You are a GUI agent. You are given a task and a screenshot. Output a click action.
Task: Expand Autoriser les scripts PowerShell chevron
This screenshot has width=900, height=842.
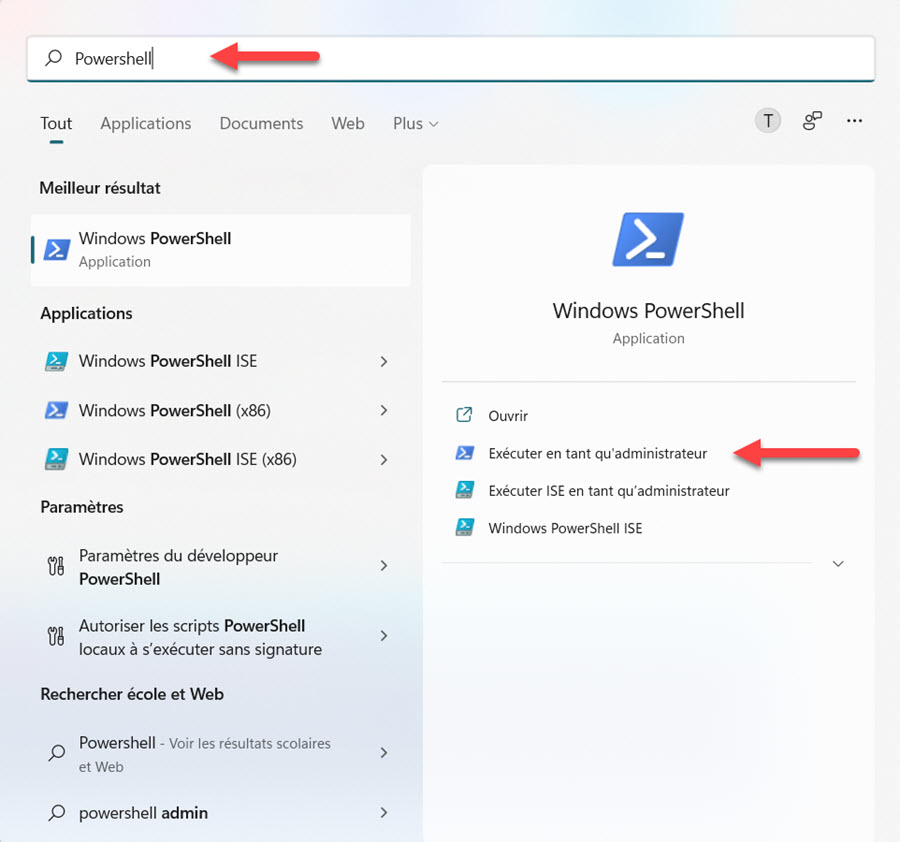384,635
